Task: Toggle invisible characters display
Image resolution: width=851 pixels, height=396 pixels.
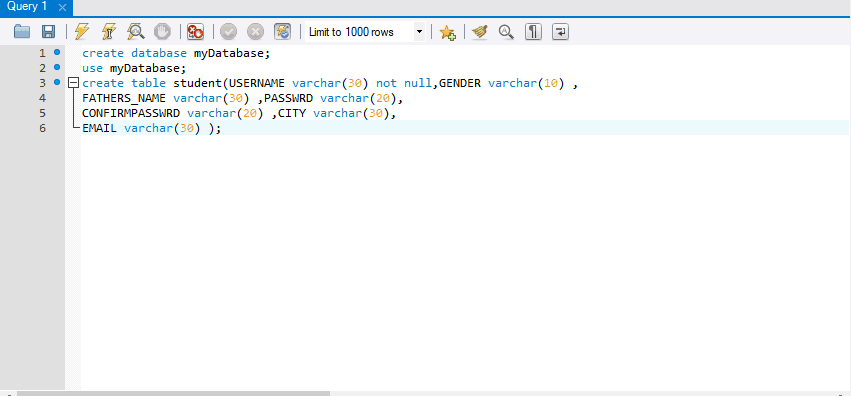Action: coord(534,31)
